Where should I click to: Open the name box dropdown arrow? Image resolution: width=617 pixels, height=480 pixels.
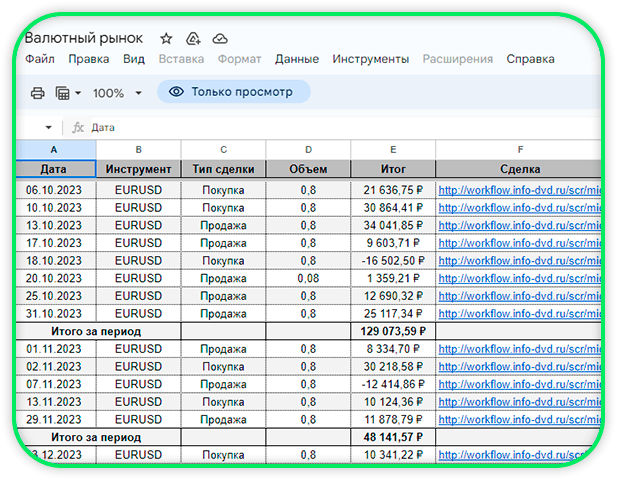48,128
